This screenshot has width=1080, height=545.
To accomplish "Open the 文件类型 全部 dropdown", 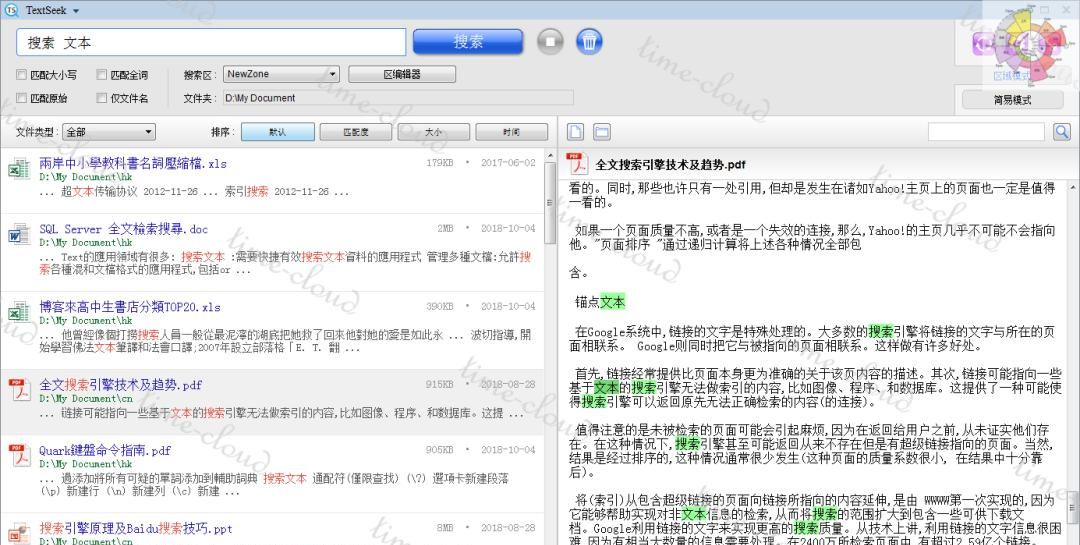I will coord(109,132).
